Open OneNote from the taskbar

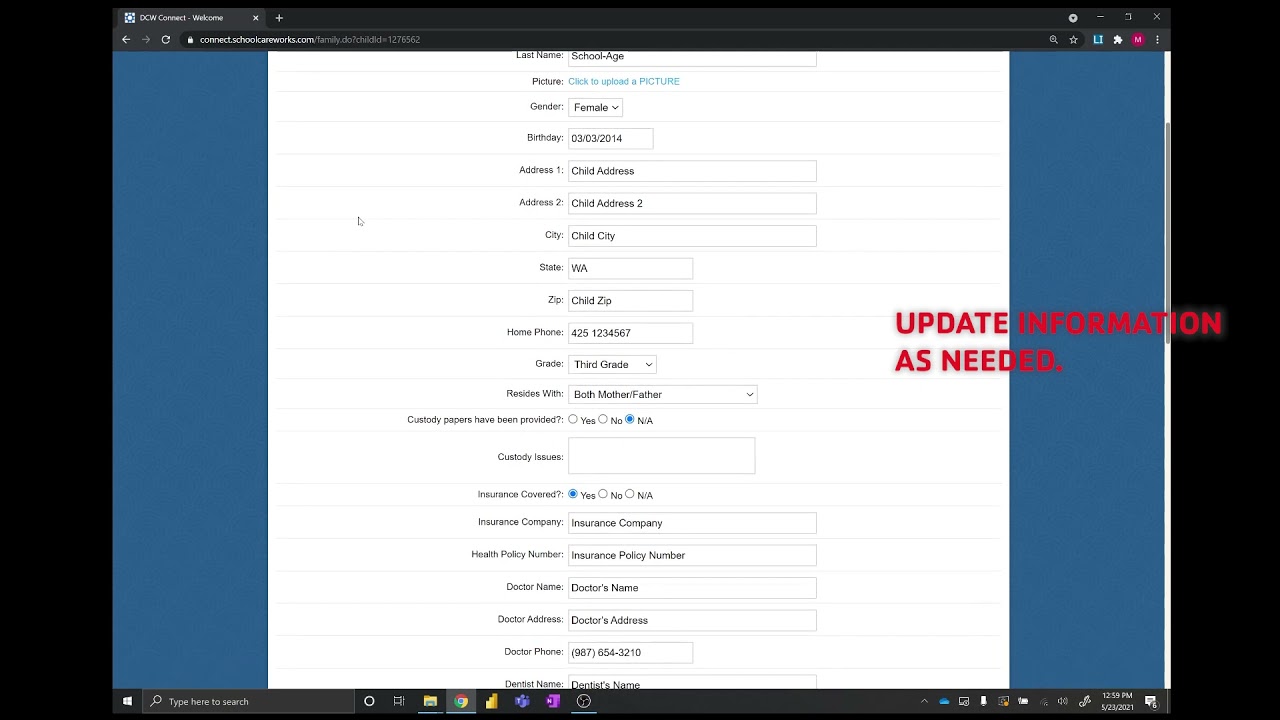pyautogui.click(x=553, y=702)
